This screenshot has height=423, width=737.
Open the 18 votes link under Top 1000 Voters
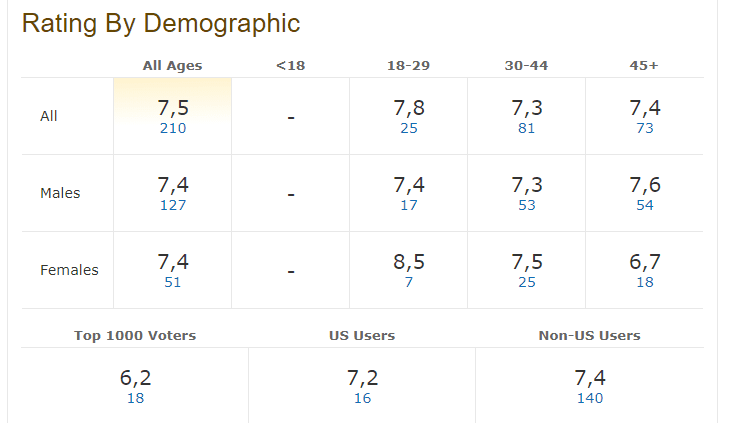click(x=135, y=398)
